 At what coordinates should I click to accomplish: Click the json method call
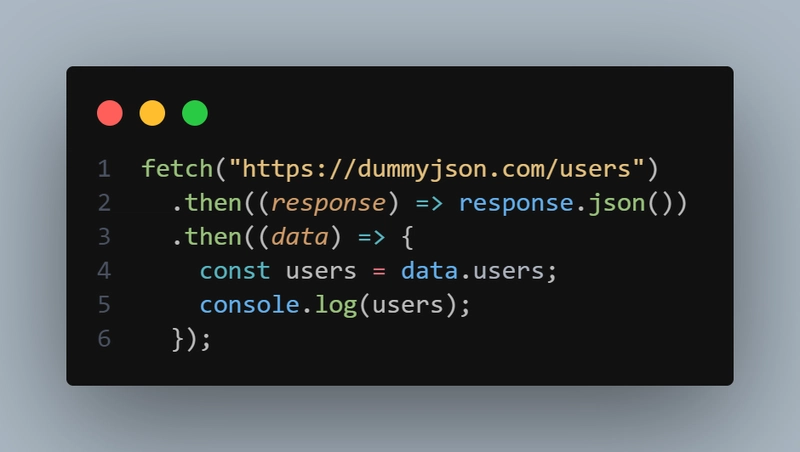click(x=617, y=203)
